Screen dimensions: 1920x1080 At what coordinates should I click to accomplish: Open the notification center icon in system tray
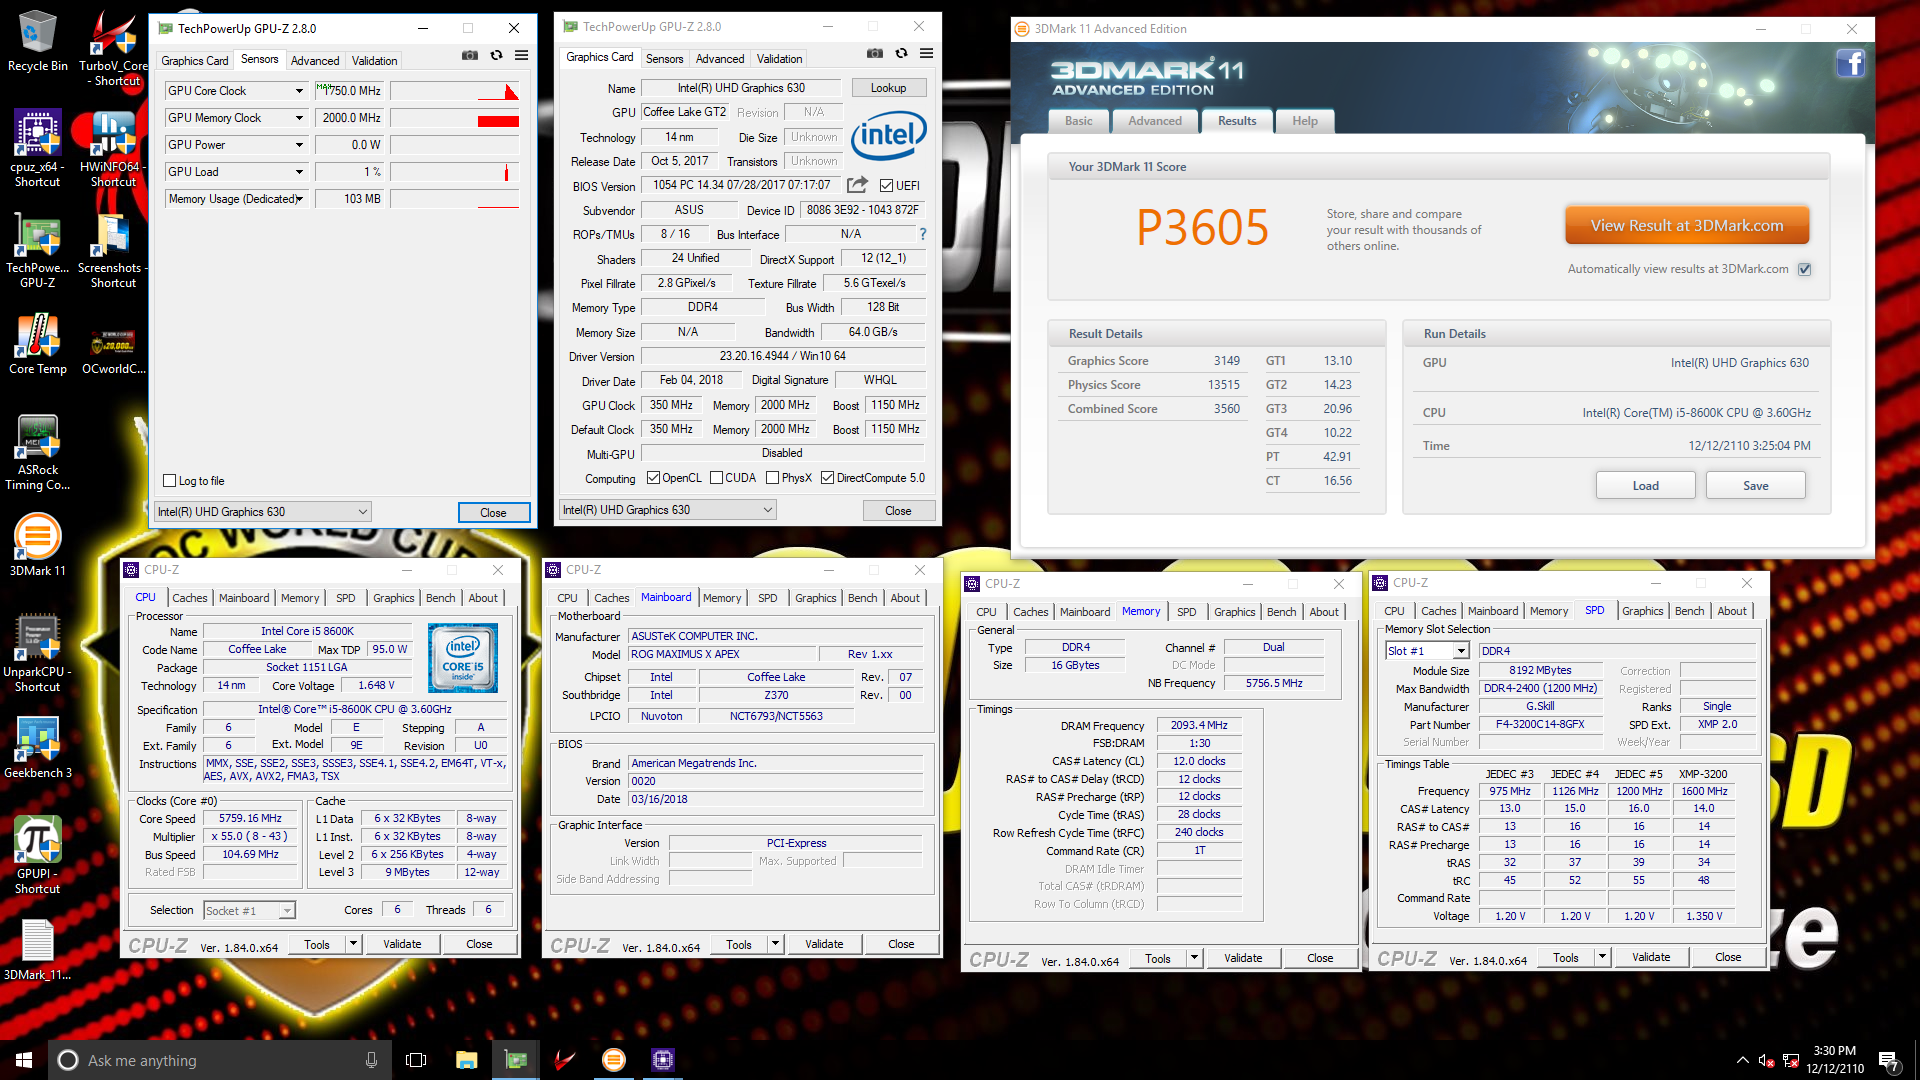(1888, 1060)
